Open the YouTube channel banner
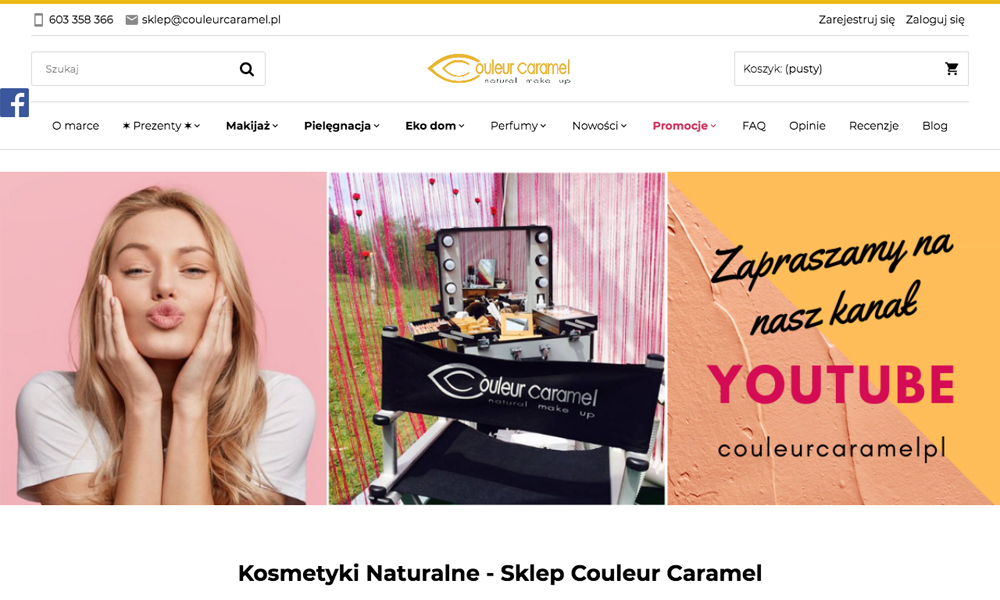1000x600 pixels. pyautogui.click(x=834, y=339)
